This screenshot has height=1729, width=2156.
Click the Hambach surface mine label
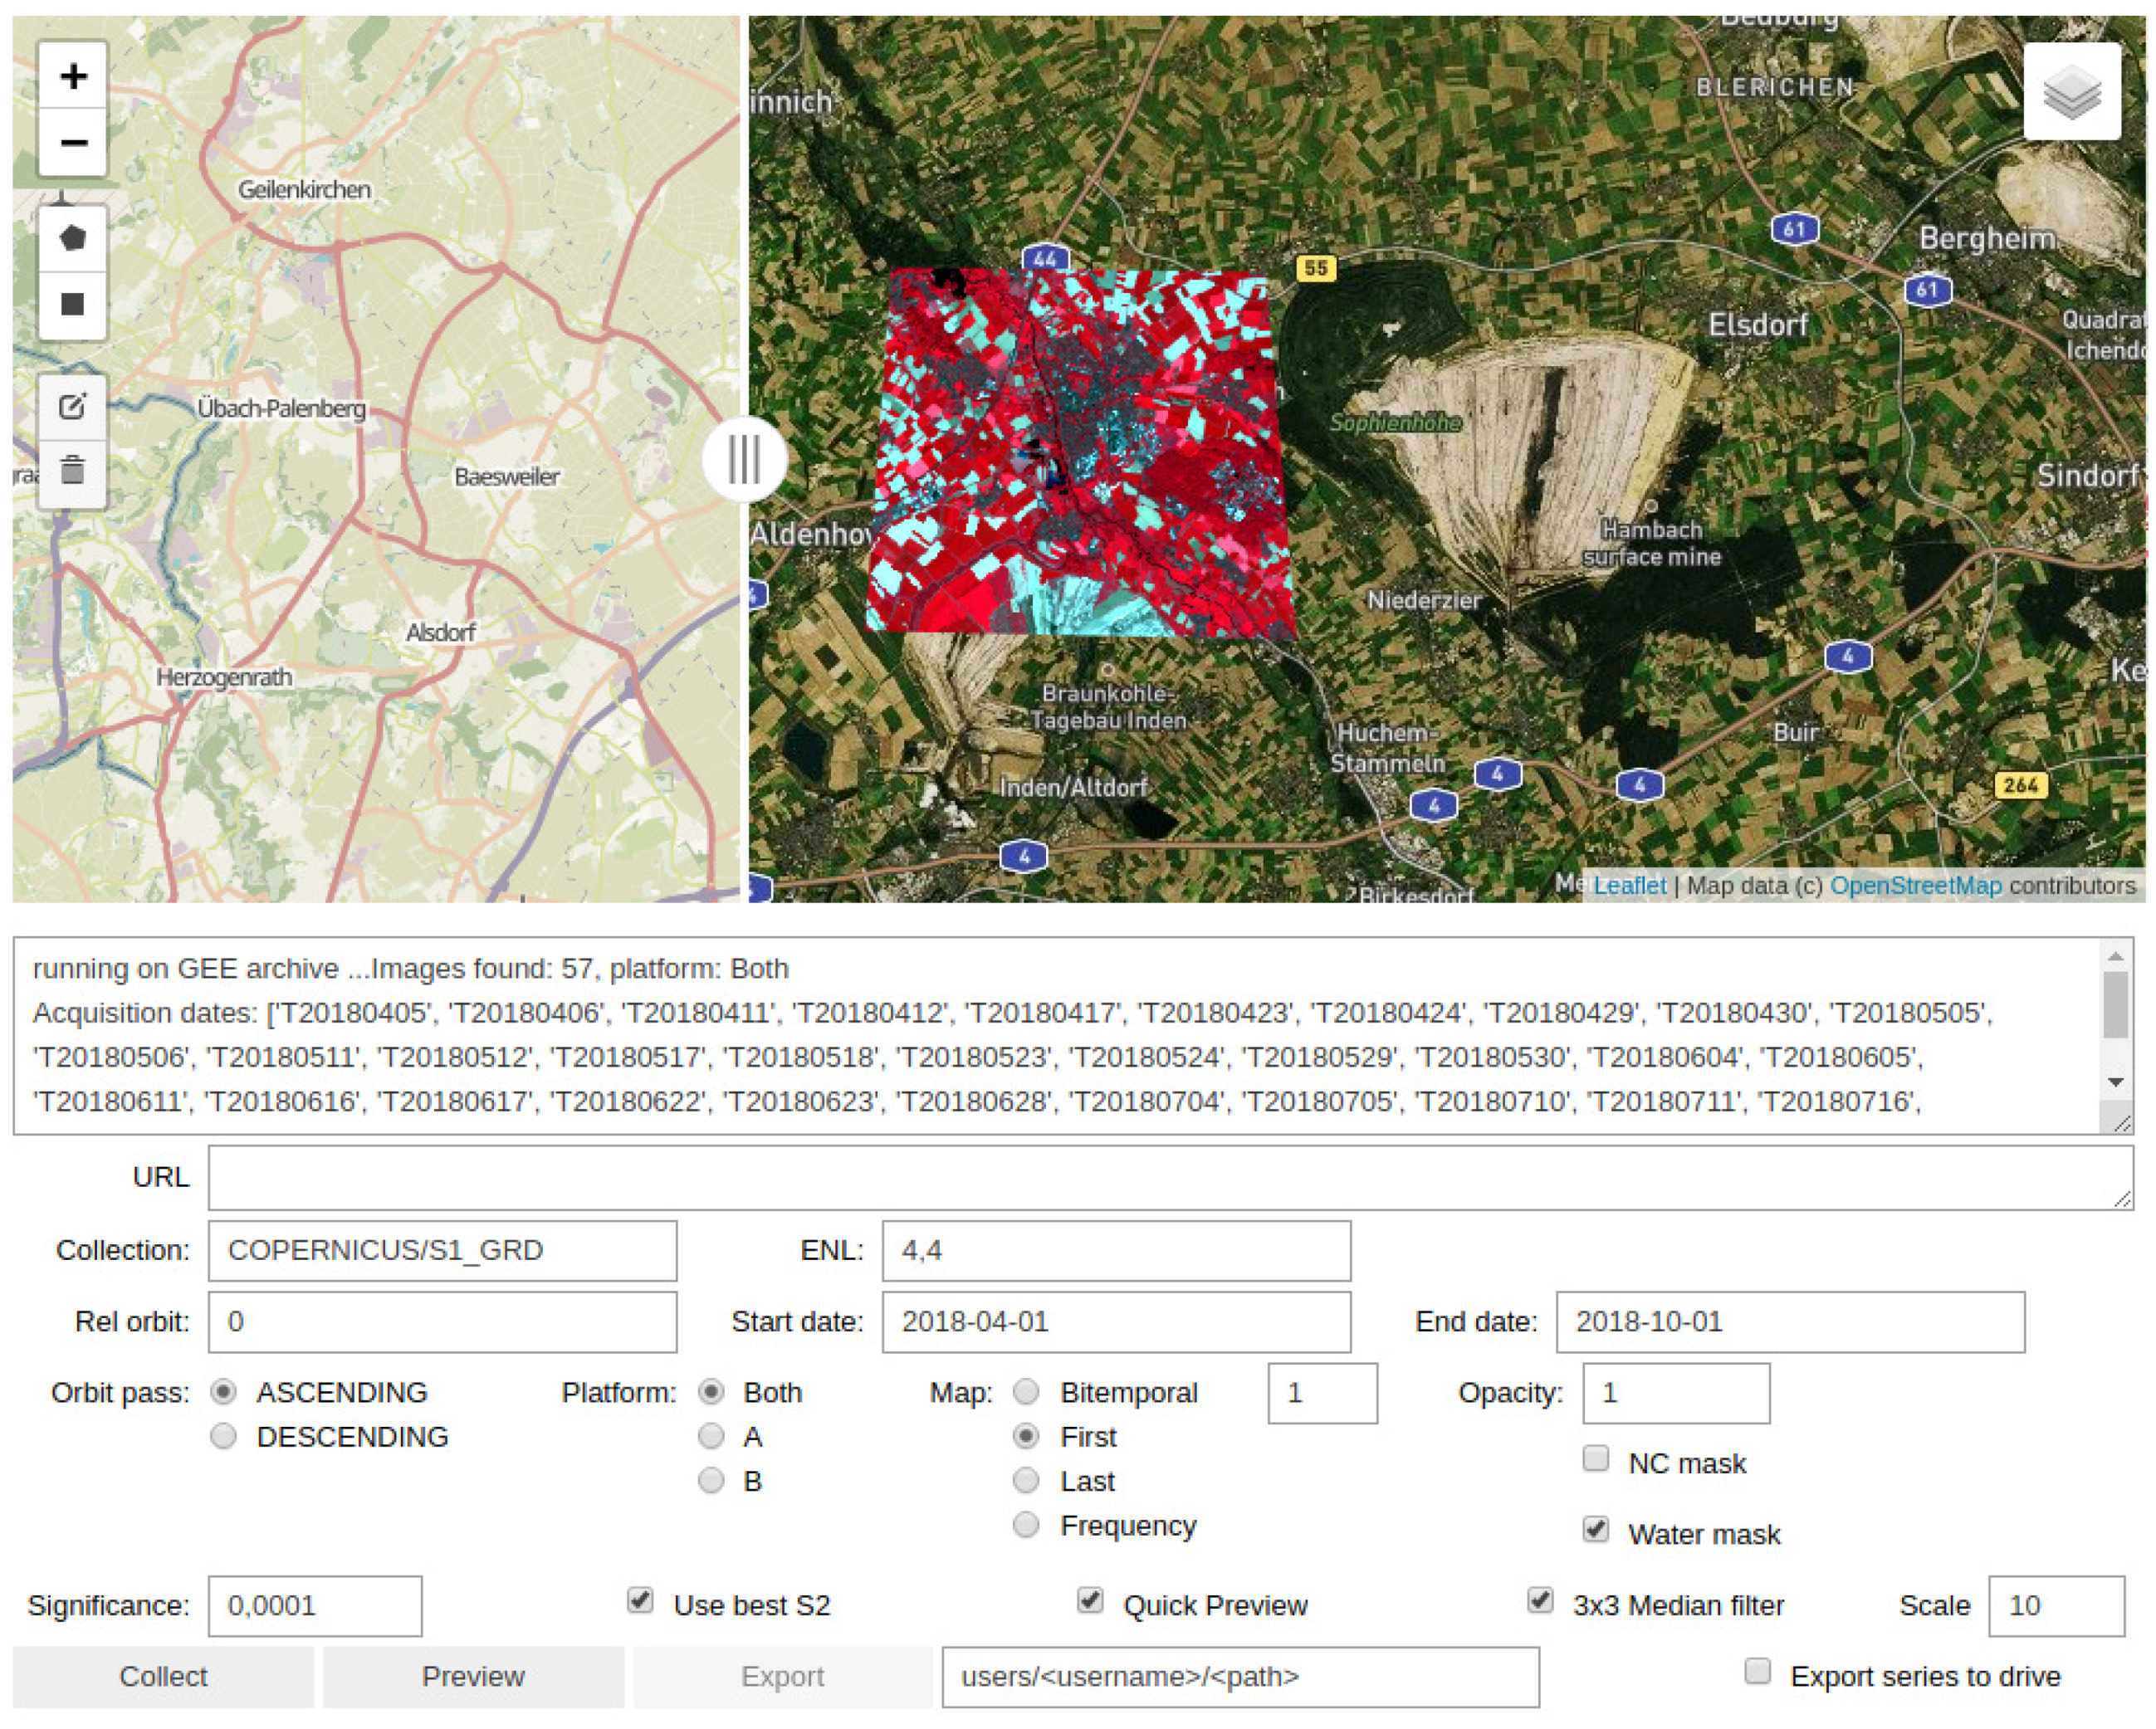tap(1651, 543)
